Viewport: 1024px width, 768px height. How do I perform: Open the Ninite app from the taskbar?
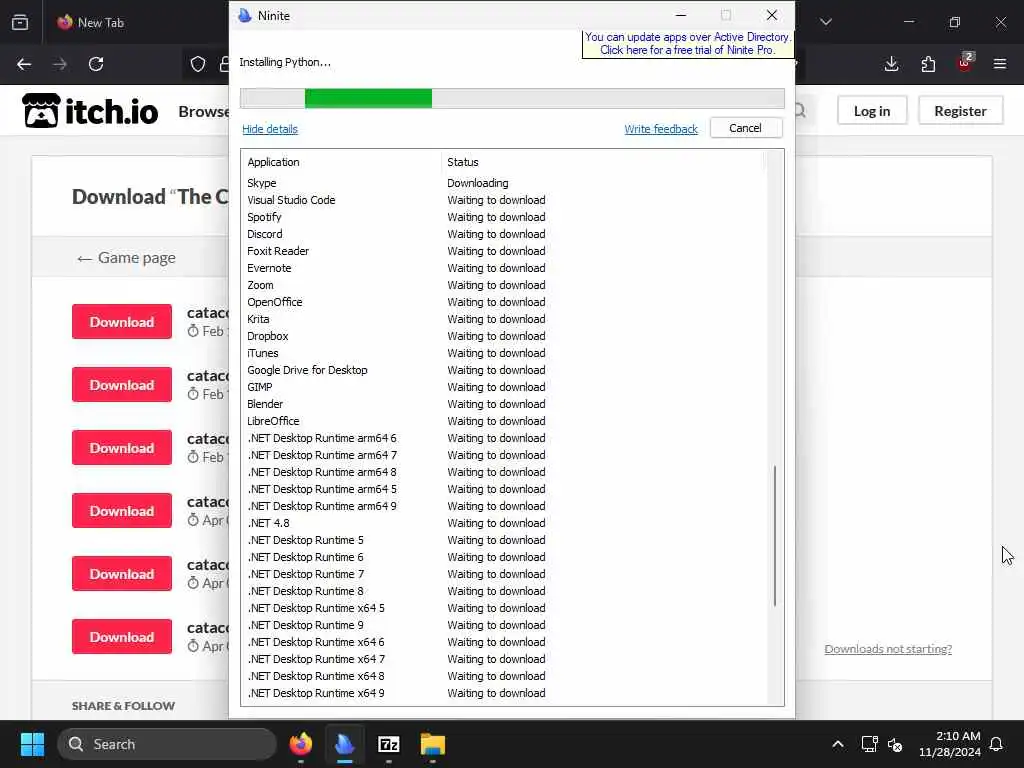click(345, 744)
